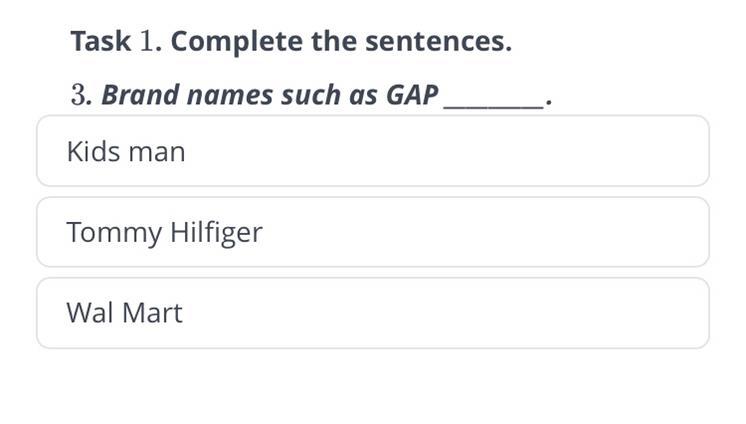The image size is (746, 424).
Task: Click the word "Brand" in the question
Action: (x=140, y=95)
